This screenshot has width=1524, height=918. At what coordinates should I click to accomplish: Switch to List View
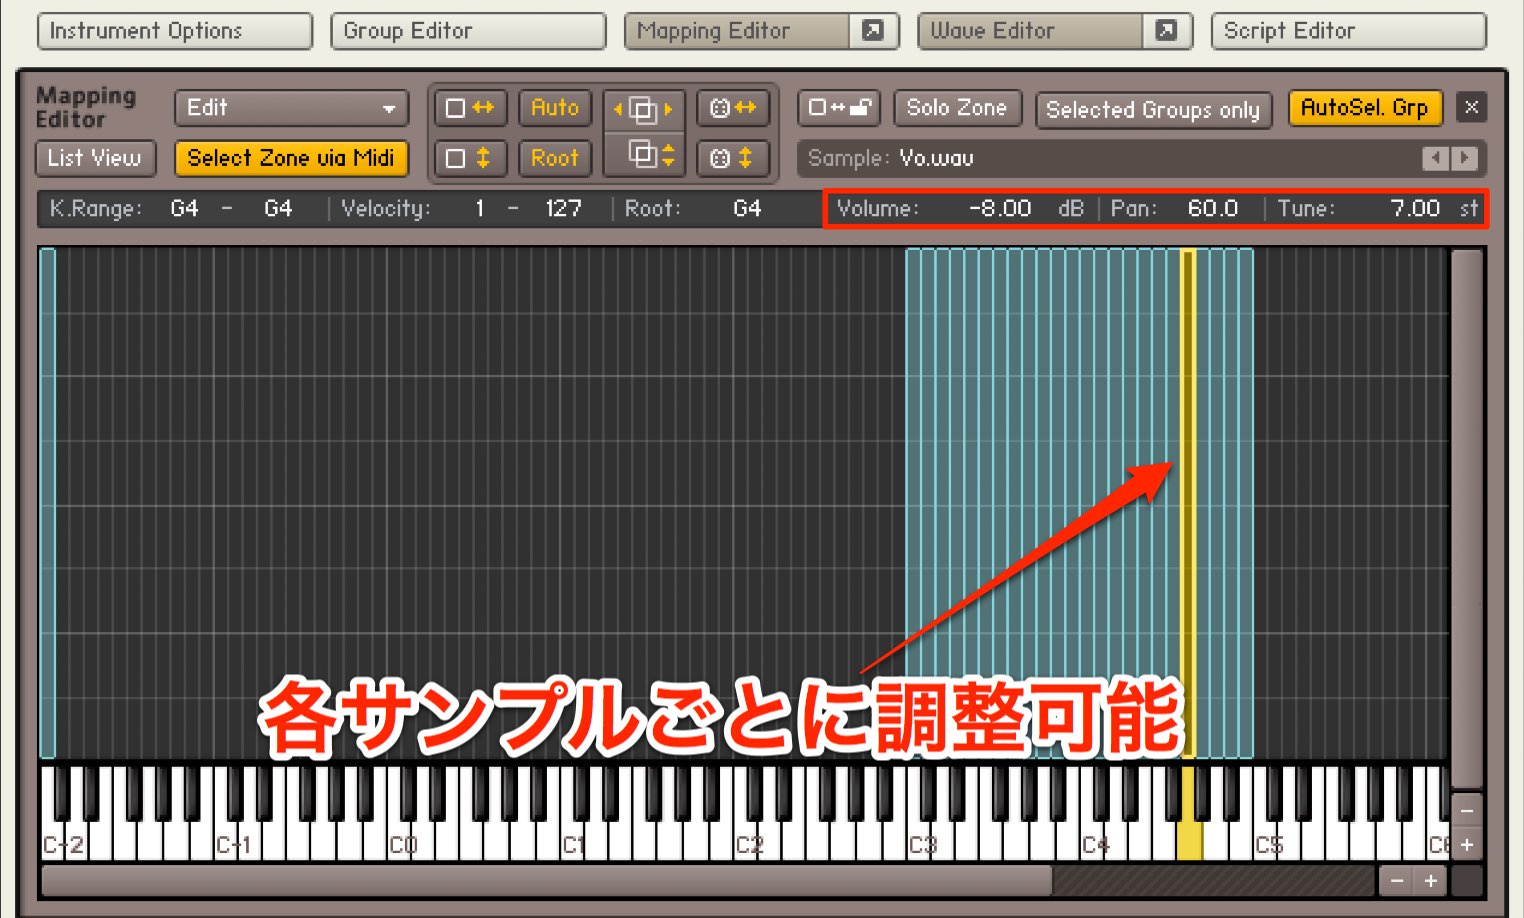[95, 158]
